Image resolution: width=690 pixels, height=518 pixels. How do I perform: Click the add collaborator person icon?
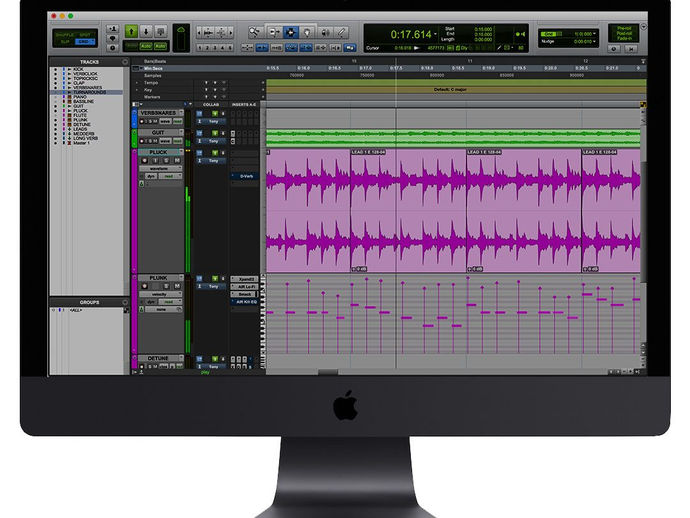click(x=113, y=29)
